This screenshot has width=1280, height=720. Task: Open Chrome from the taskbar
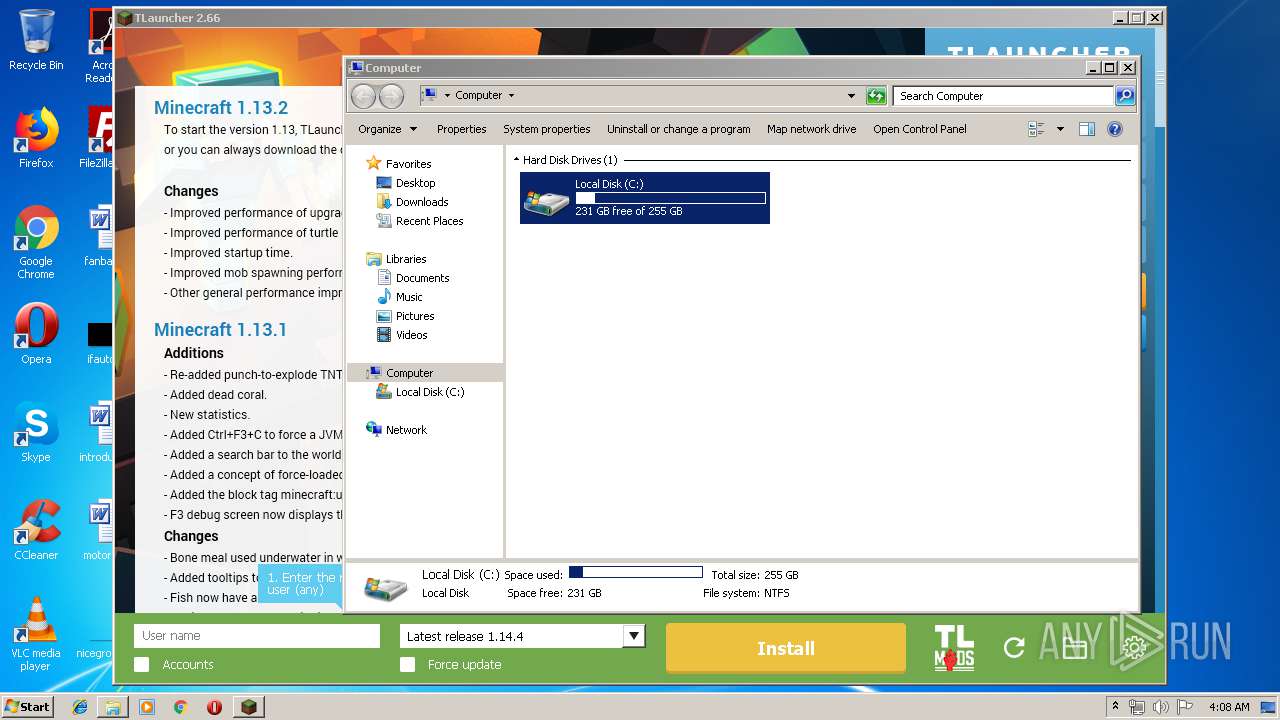(x=180, y=706)
